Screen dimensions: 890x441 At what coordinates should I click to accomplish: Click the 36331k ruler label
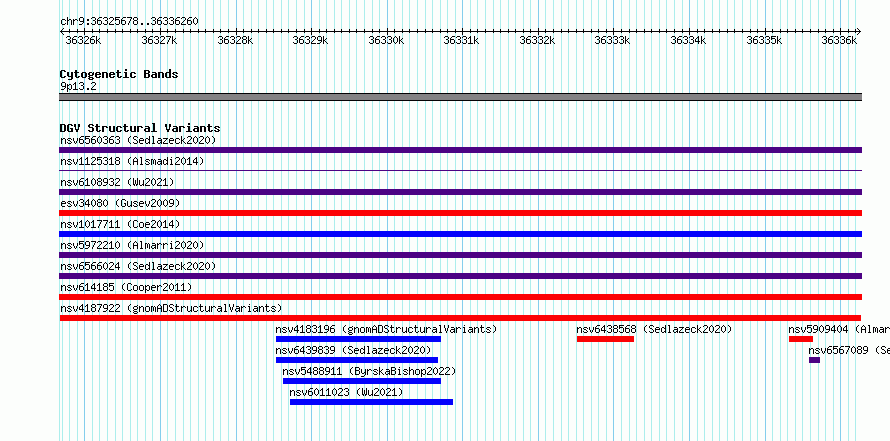pos(461,40)
